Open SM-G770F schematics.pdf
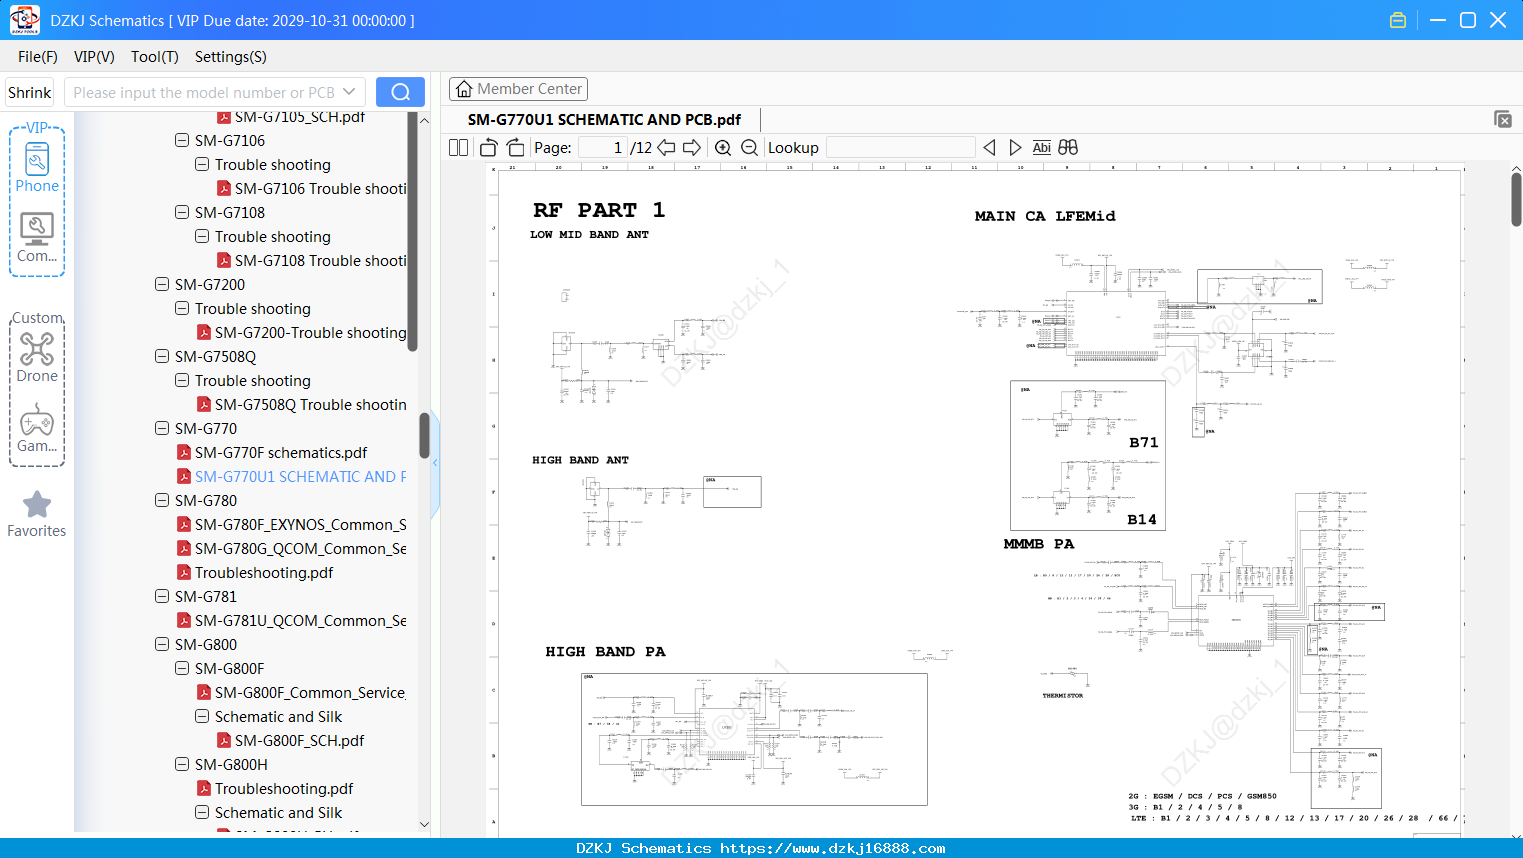 pos(272,453)
